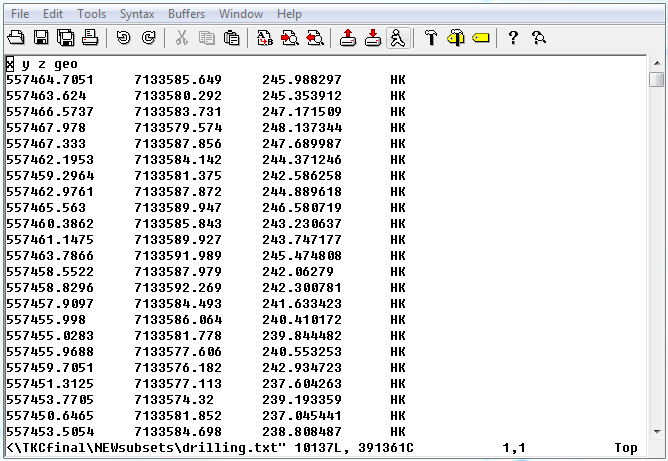Click z value 243.230637

click(x=302, y=224)
